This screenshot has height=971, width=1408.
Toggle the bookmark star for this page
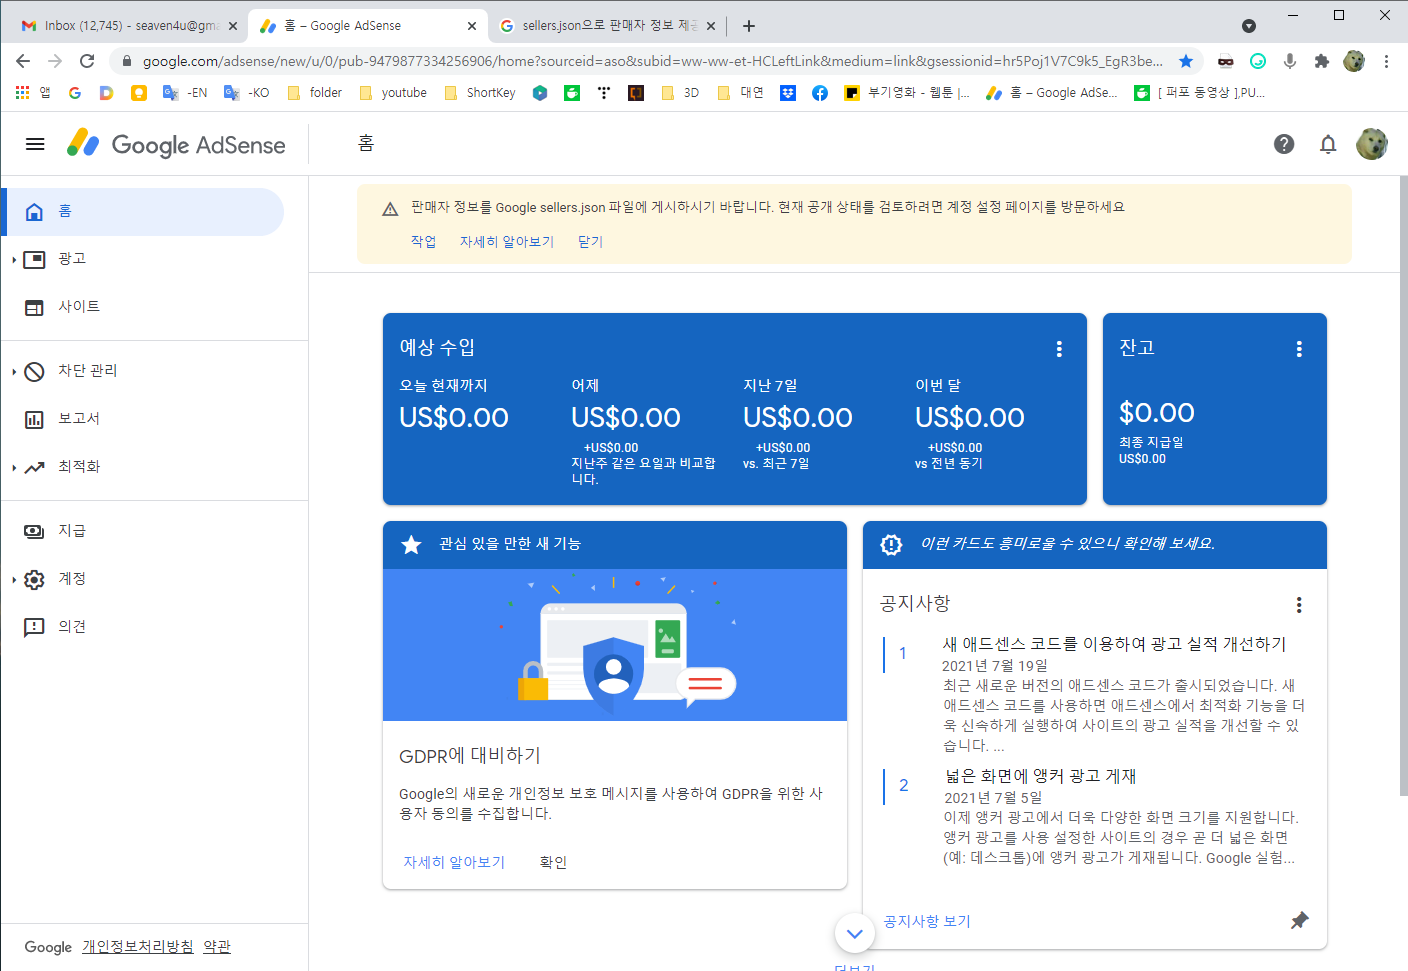1186,61
